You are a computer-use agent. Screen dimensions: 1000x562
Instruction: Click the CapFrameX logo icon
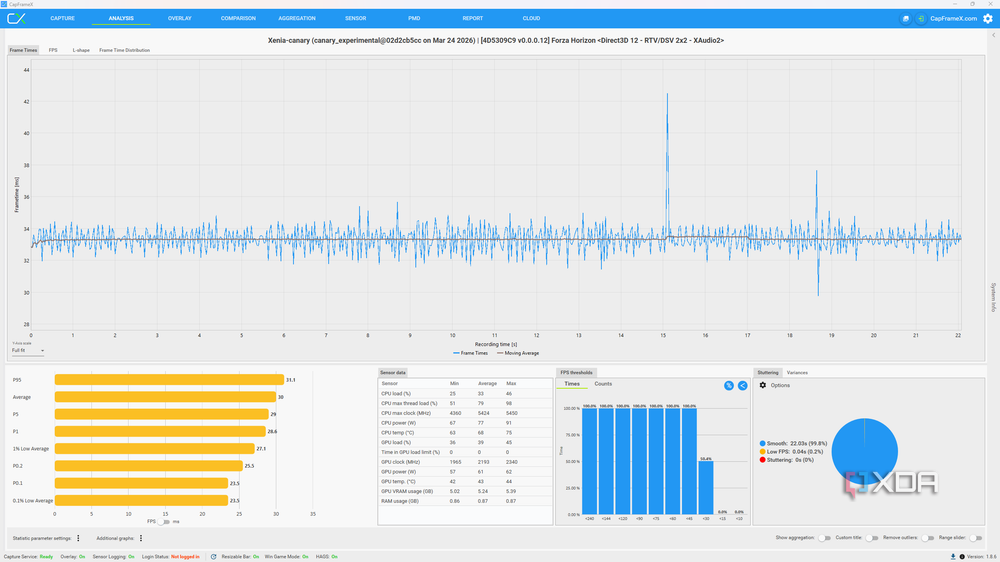click(x=16, y=18)
